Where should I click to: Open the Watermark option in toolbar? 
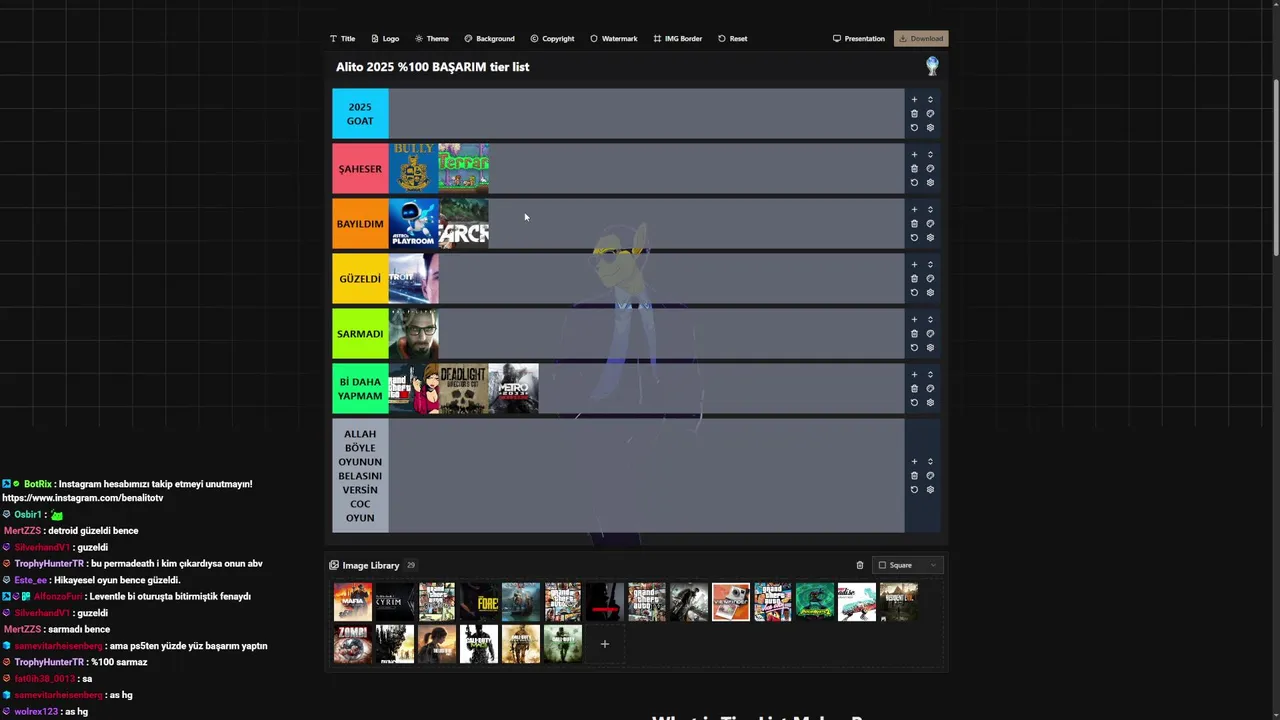click(613, 39)
